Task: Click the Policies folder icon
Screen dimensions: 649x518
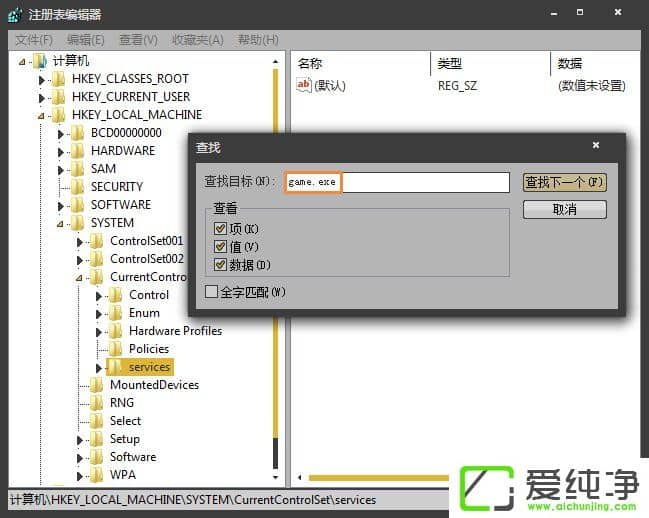Action: pyautogui.click(x=116, y=349)
